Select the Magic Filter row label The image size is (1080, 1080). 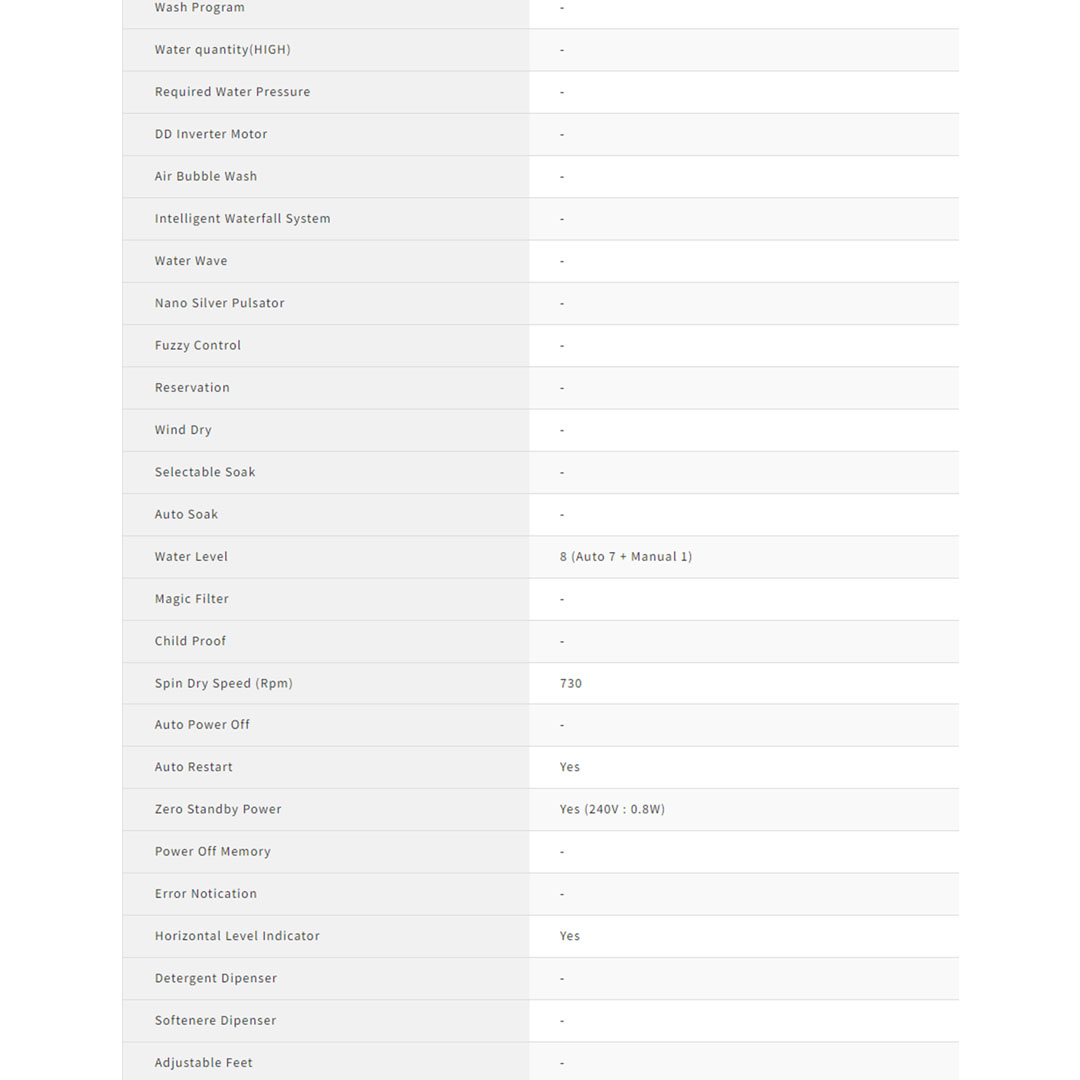tap(191, 599)
